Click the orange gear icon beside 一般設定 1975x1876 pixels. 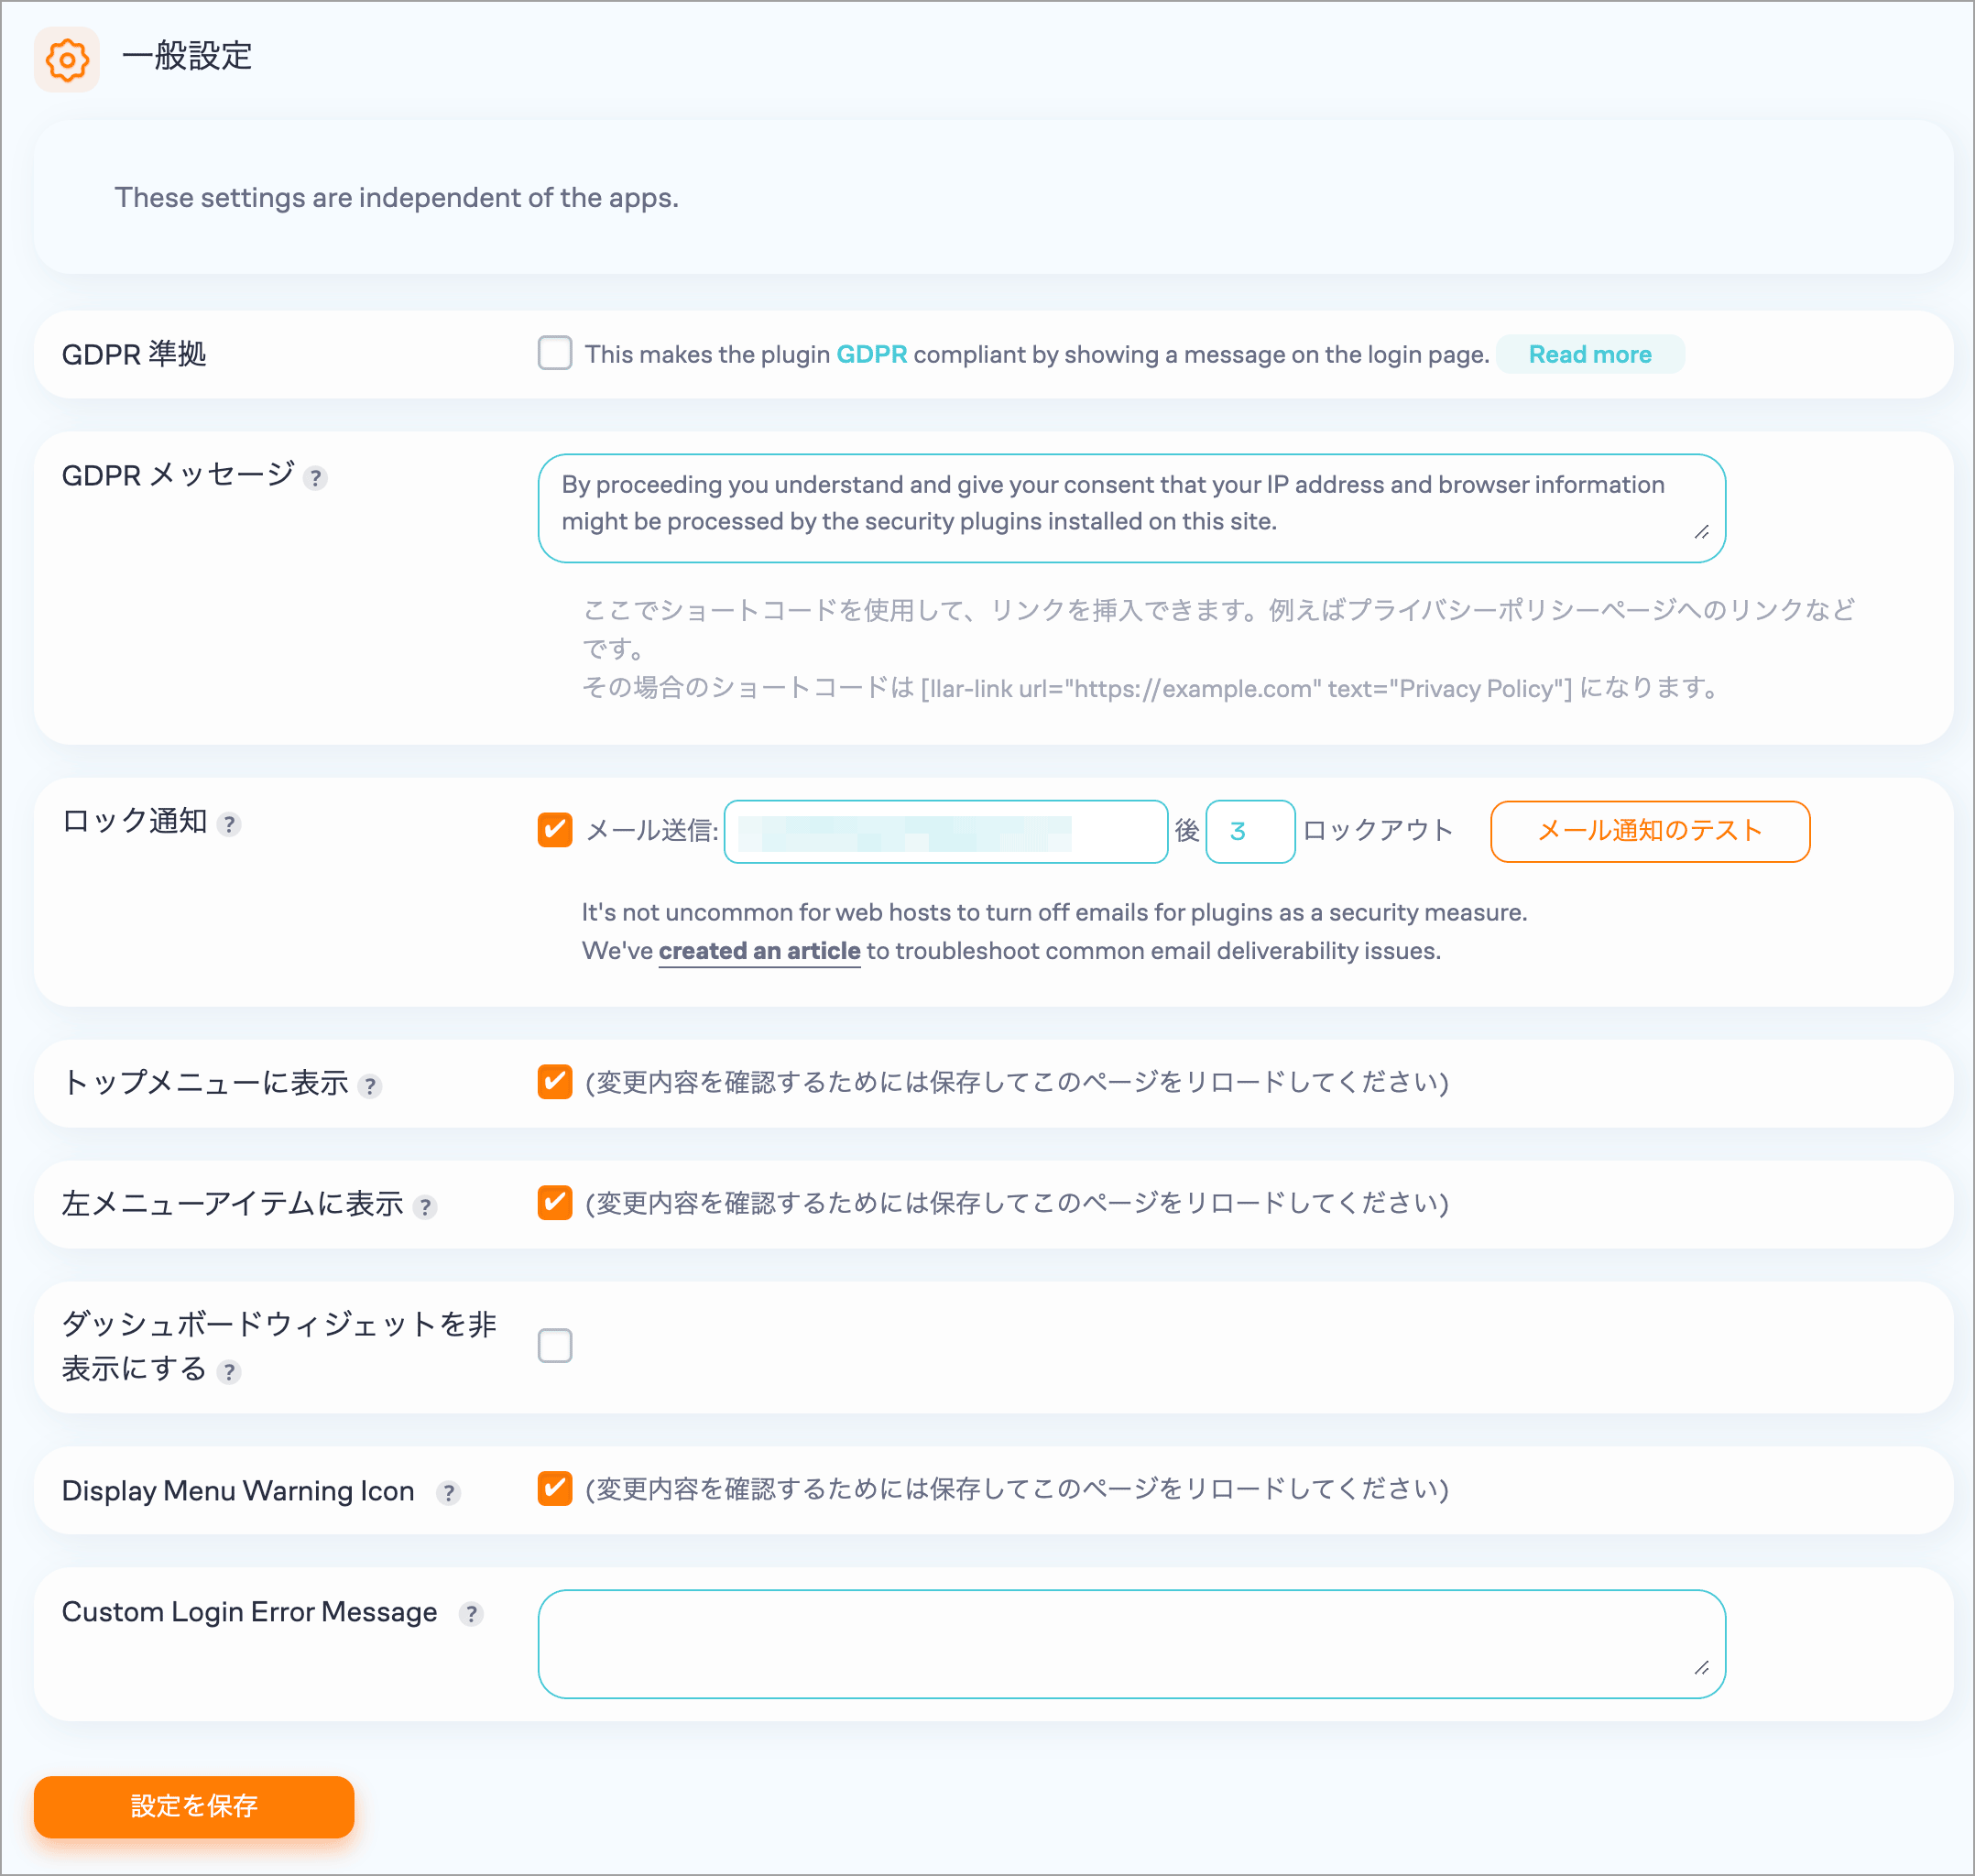(x=67, y=60)
